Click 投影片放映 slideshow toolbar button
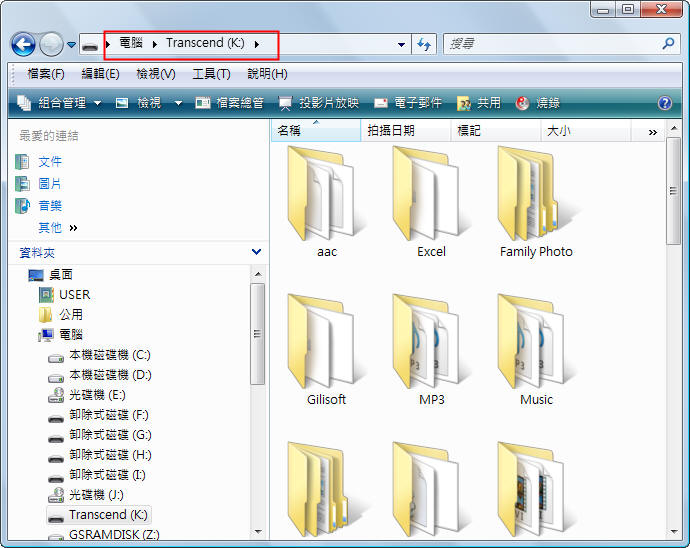 pyautogui.click(x=318, y=103)
